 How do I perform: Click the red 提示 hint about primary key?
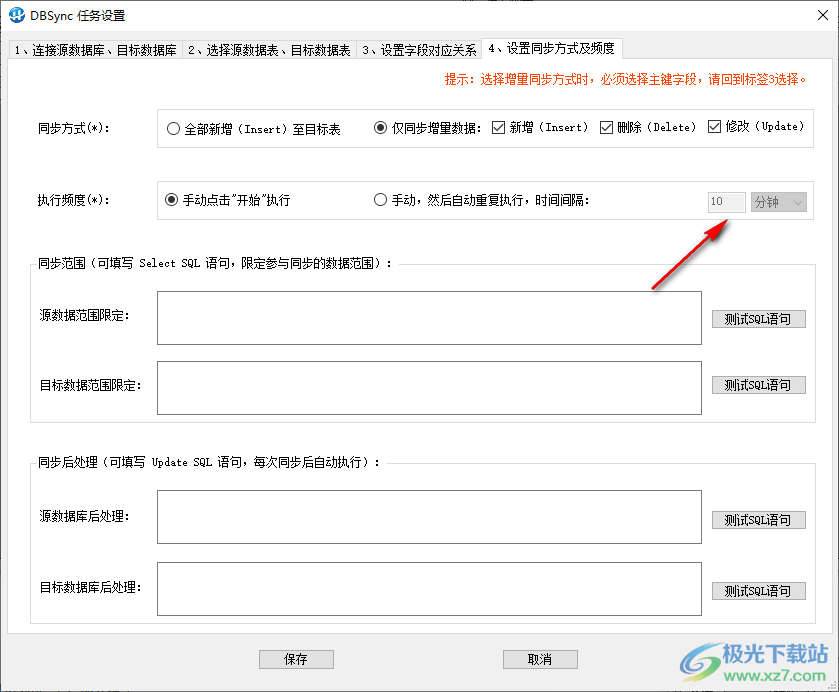(626, 80)
